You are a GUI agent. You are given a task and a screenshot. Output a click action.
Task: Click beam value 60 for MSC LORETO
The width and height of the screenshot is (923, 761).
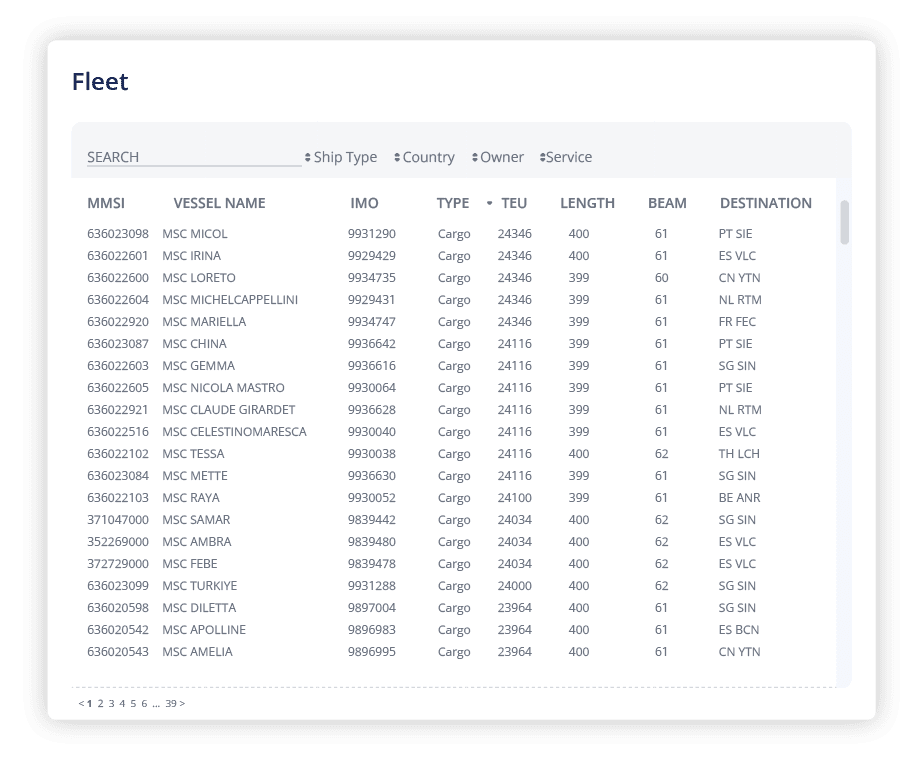[661, 278]
